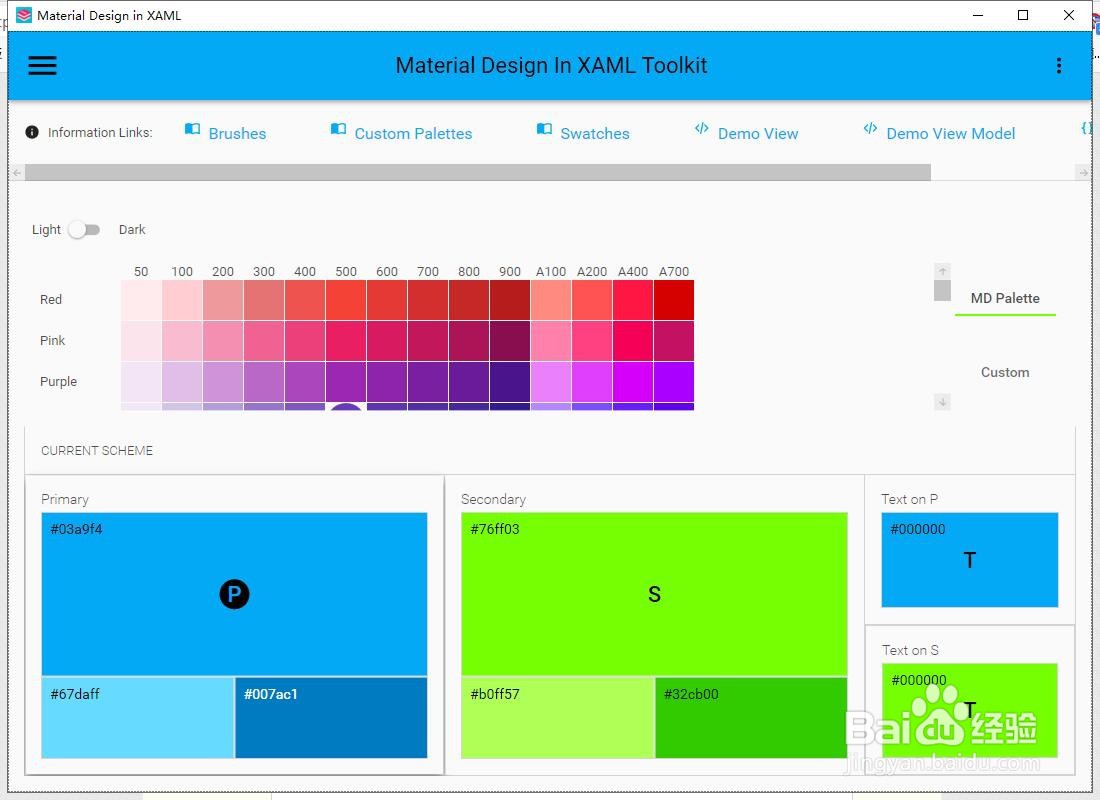Open the Demo View link
Image resolution: width=1100 pixels, height=800 pixels.
(x=758, y=133)
